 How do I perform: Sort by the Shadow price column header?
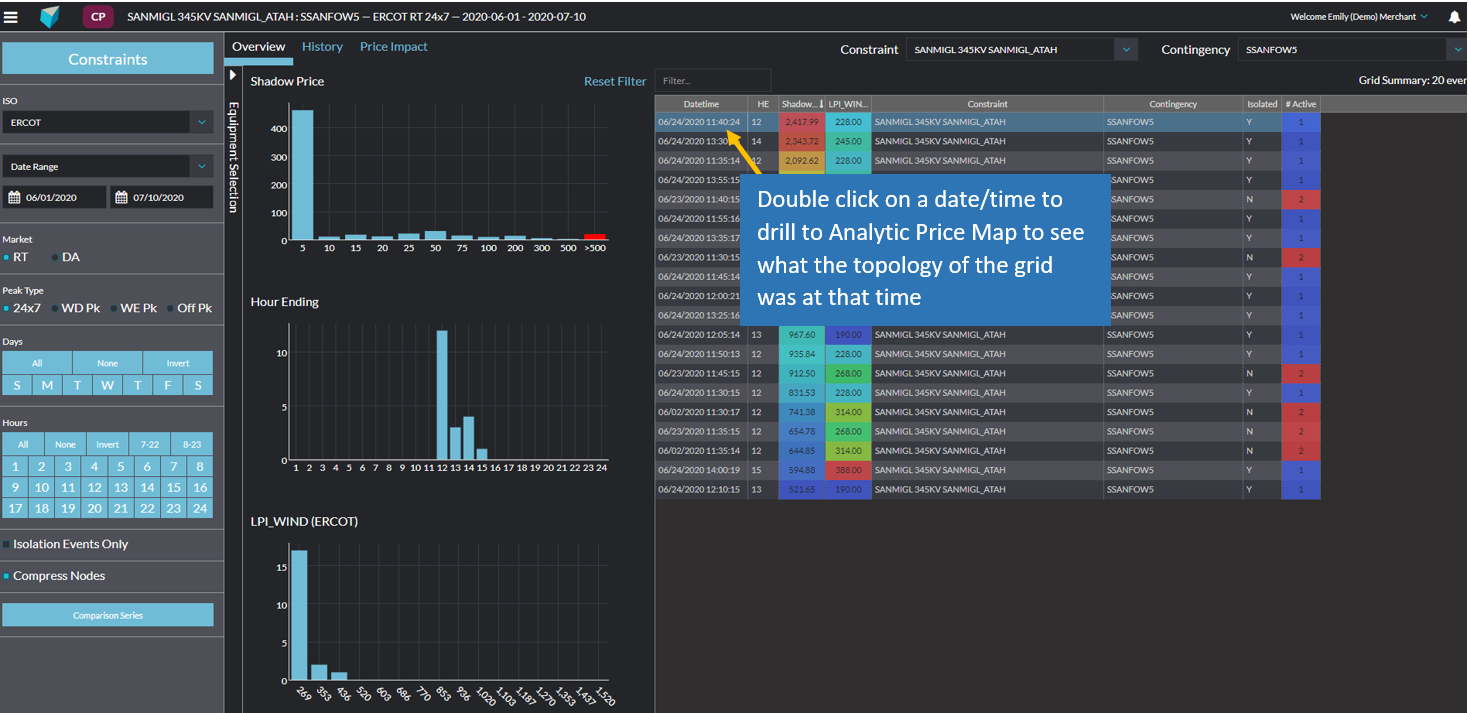(801, 104)
